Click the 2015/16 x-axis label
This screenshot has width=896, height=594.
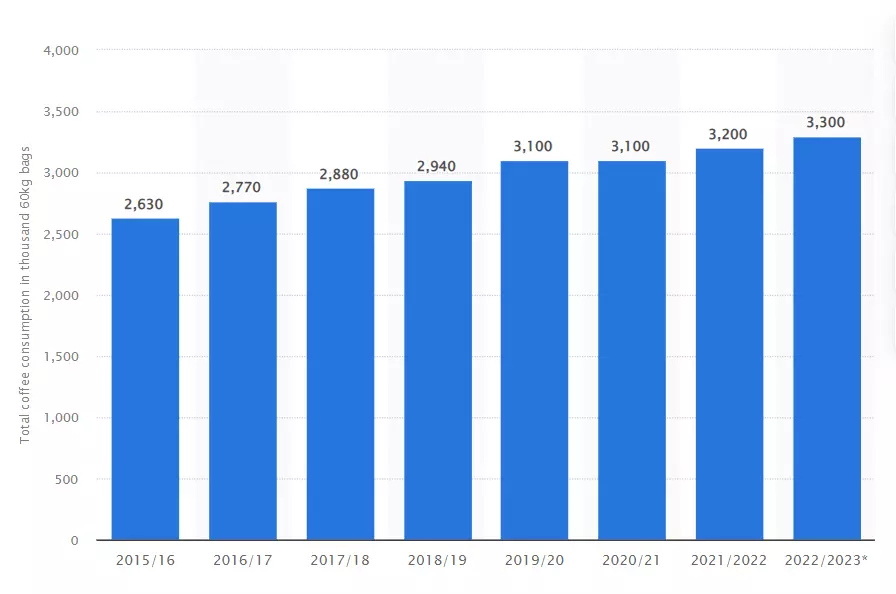(145, 560)
